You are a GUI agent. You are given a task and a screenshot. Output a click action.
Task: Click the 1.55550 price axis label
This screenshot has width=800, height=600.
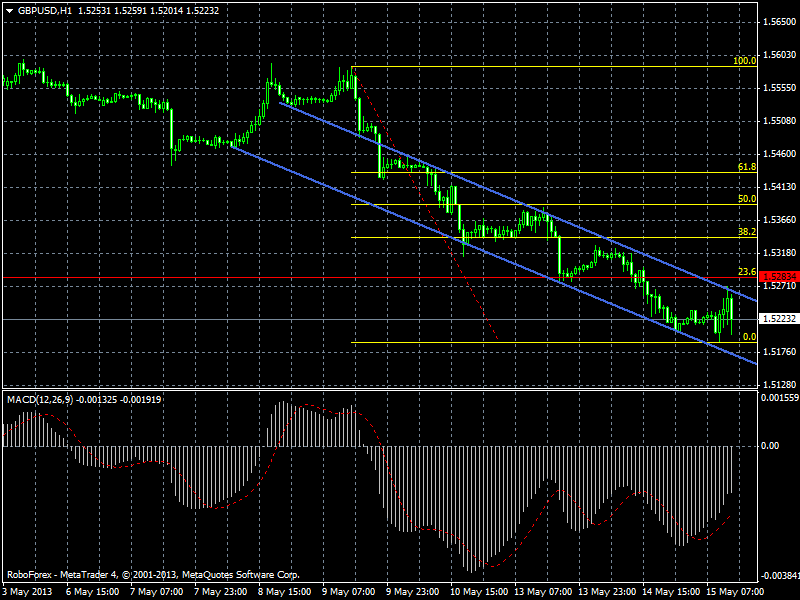[779, 88]
